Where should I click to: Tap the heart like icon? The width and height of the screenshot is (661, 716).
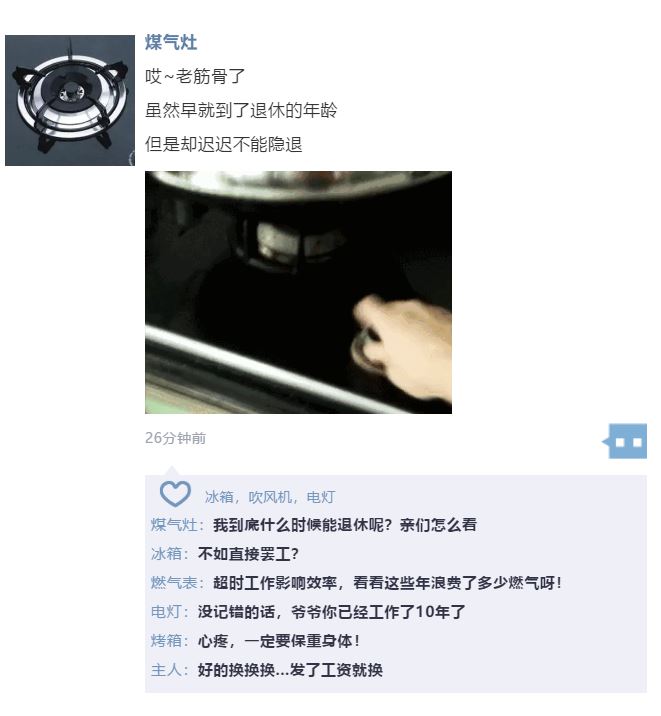(175, 494)
